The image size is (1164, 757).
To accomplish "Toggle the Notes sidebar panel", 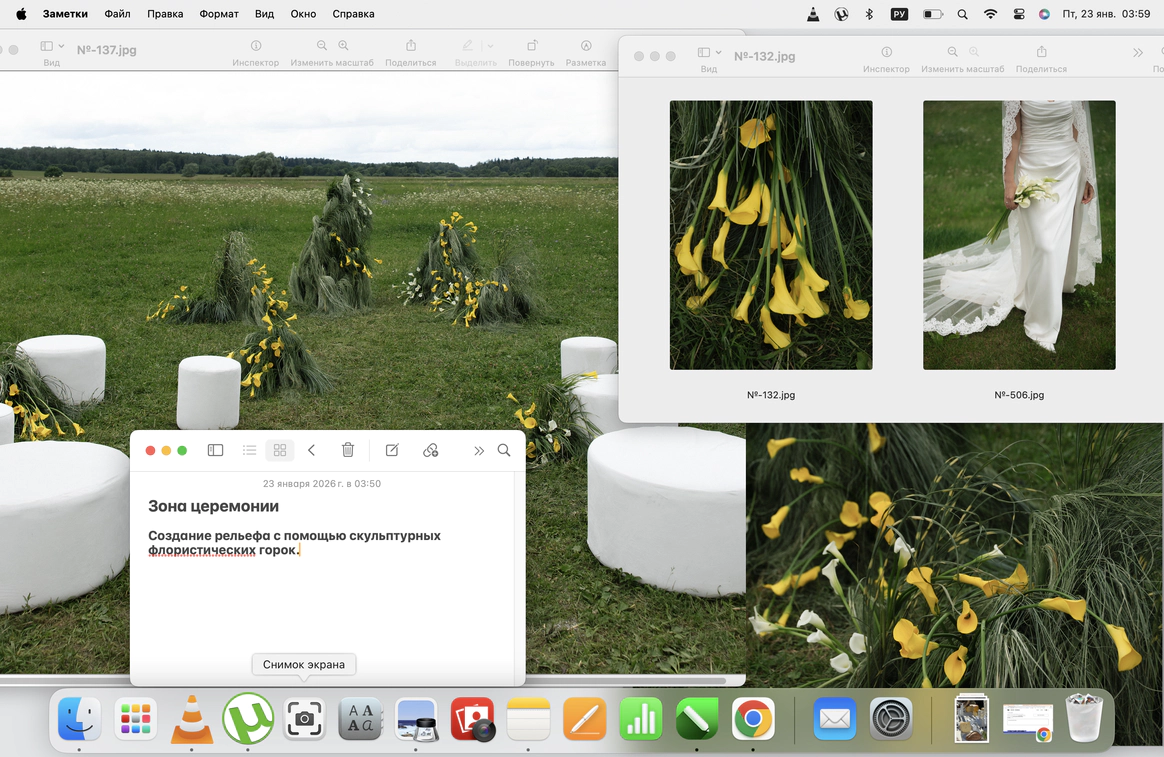I will (215, 450).
